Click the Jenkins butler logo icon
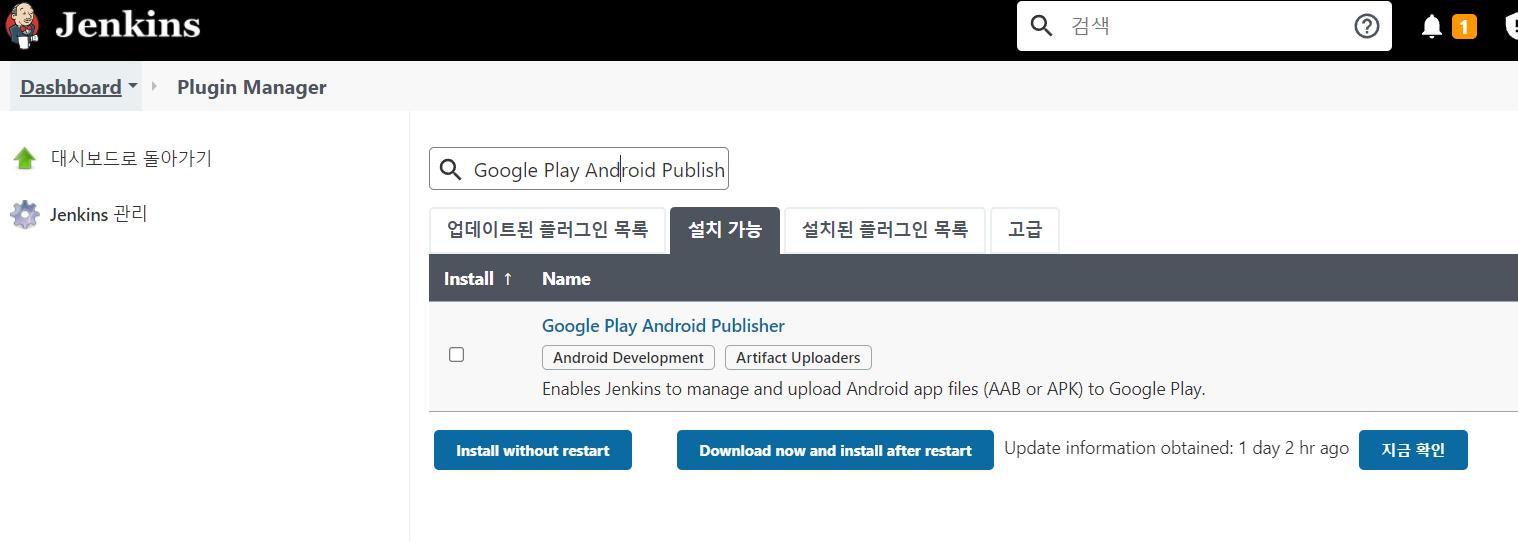Image resolution: width=1518 pixels, height=542 pixels. tap(22, 26)
